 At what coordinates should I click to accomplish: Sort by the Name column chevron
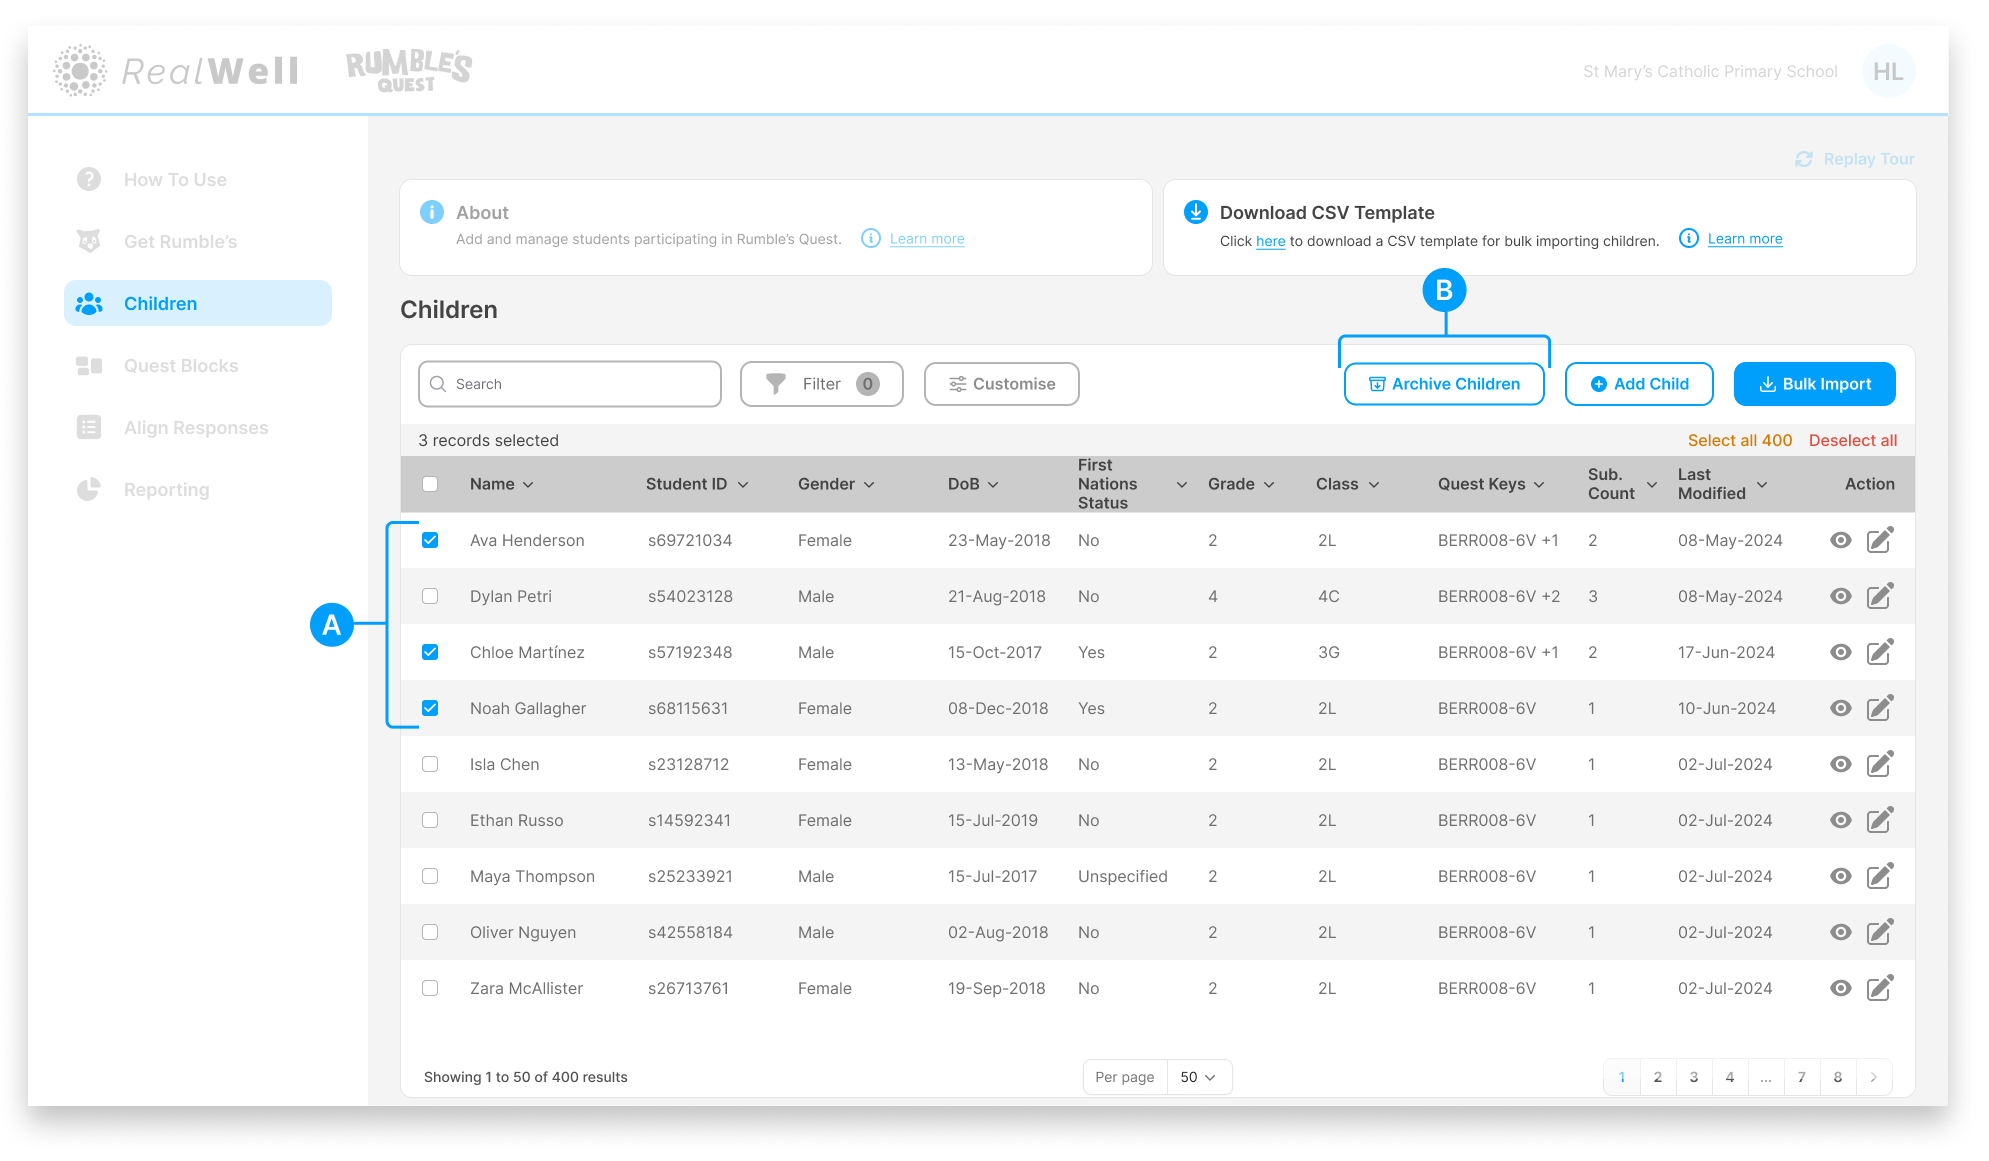(528, 485)
